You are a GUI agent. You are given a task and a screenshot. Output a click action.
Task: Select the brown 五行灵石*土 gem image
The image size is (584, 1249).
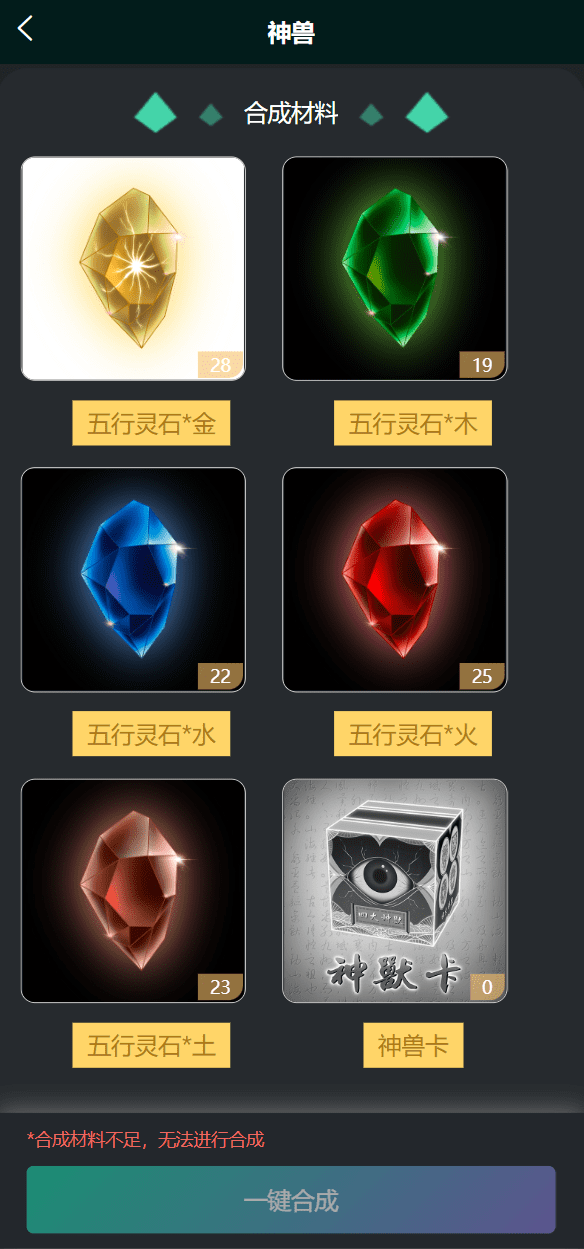click(133, 891)
